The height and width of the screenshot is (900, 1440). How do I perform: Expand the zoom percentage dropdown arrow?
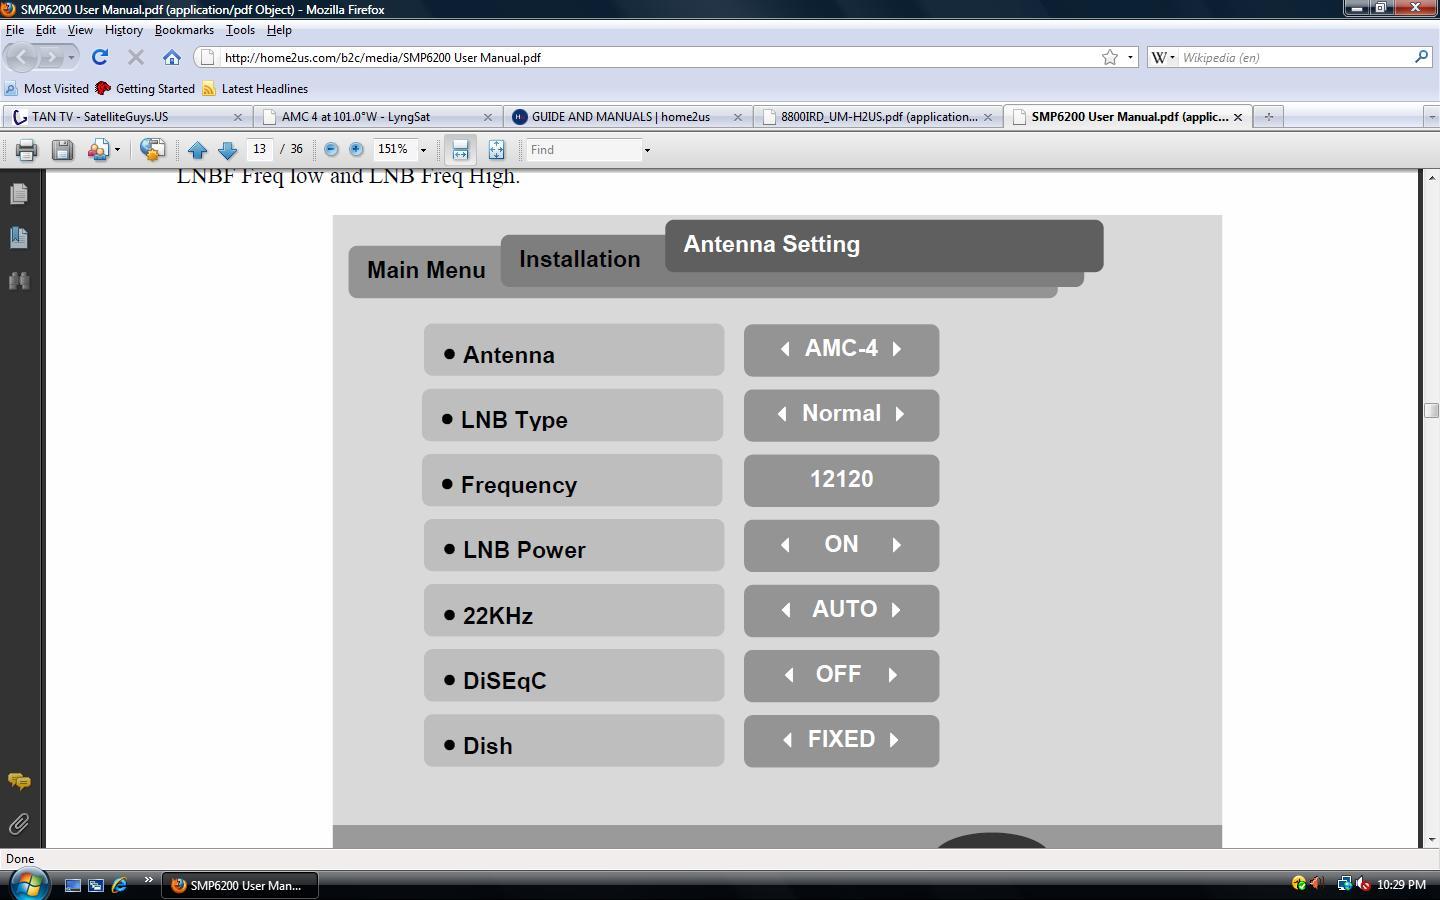pyautogui.click(x=423, y=150)
